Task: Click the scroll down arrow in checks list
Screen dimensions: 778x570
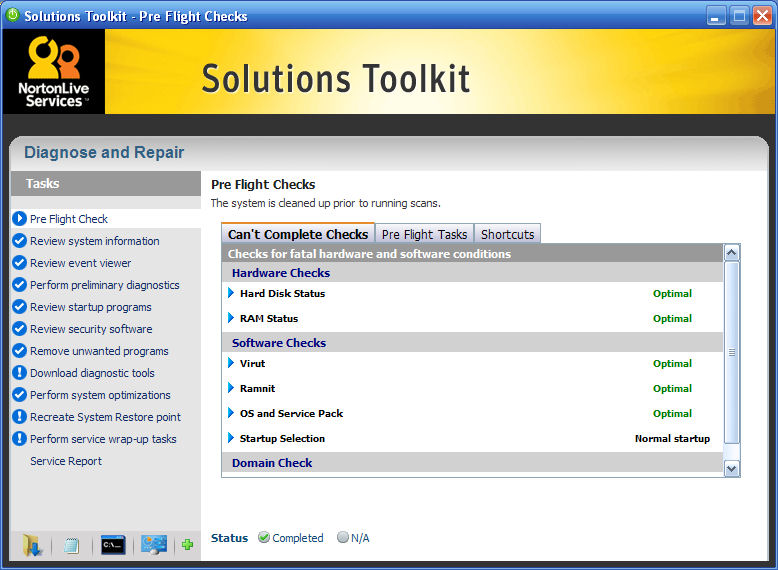Action: pos(731,468)
